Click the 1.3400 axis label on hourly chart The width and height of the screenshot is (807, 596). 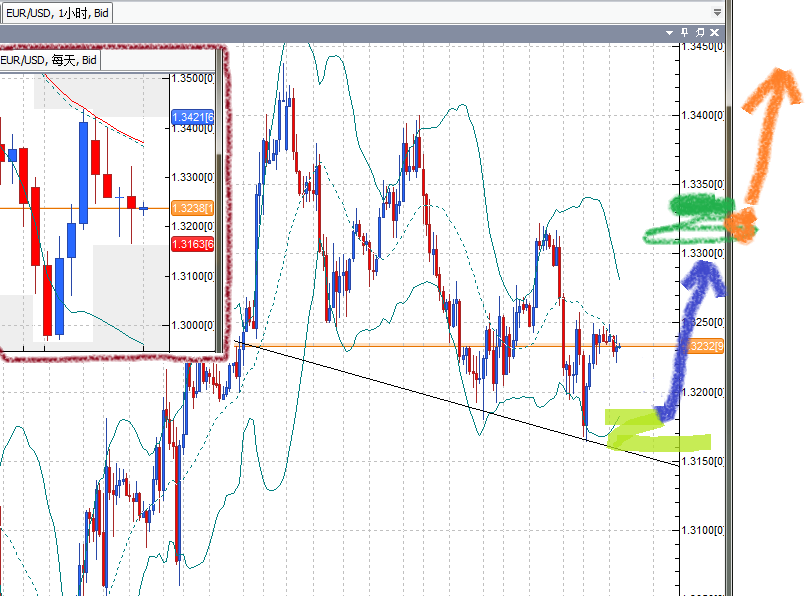pos(703,115)
